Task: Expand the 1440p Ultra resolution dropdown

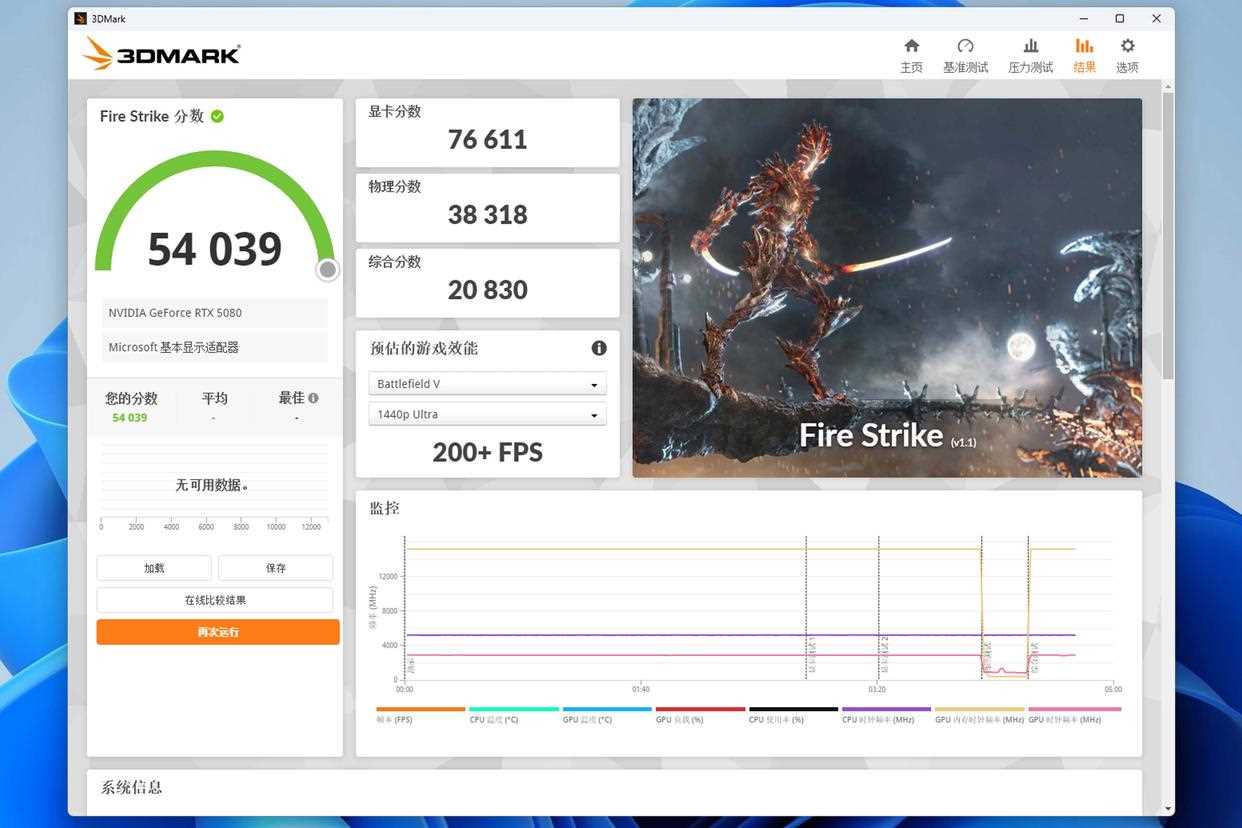Action: click(x=487, y=414)
